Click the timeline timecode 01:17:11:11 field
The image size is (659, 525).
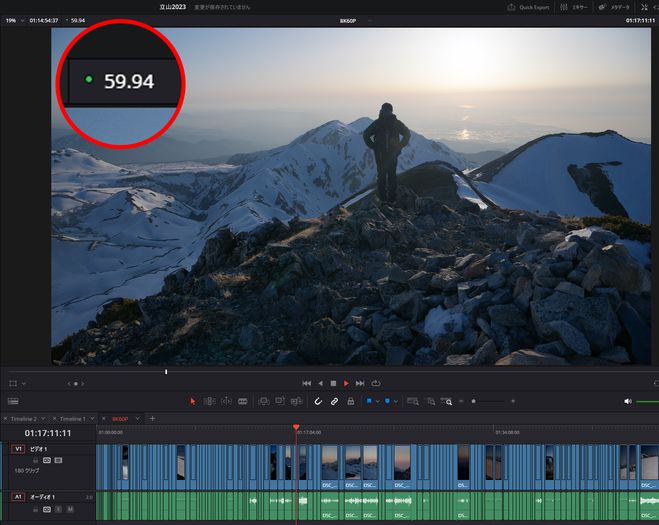click(x=48, y=433)
